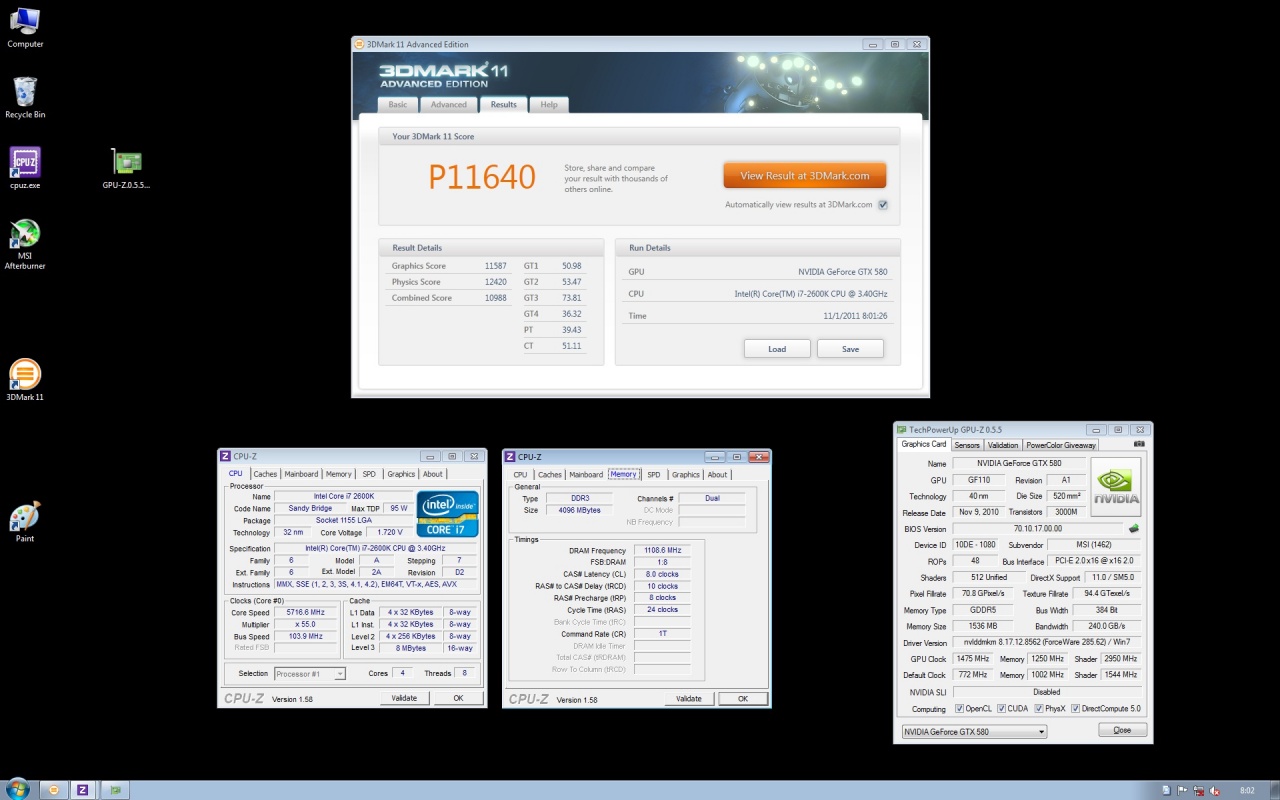The height and width of the screenshot is (800, 1280).
Task: Open the Recycle Bin
Action: tap(25, 92)
